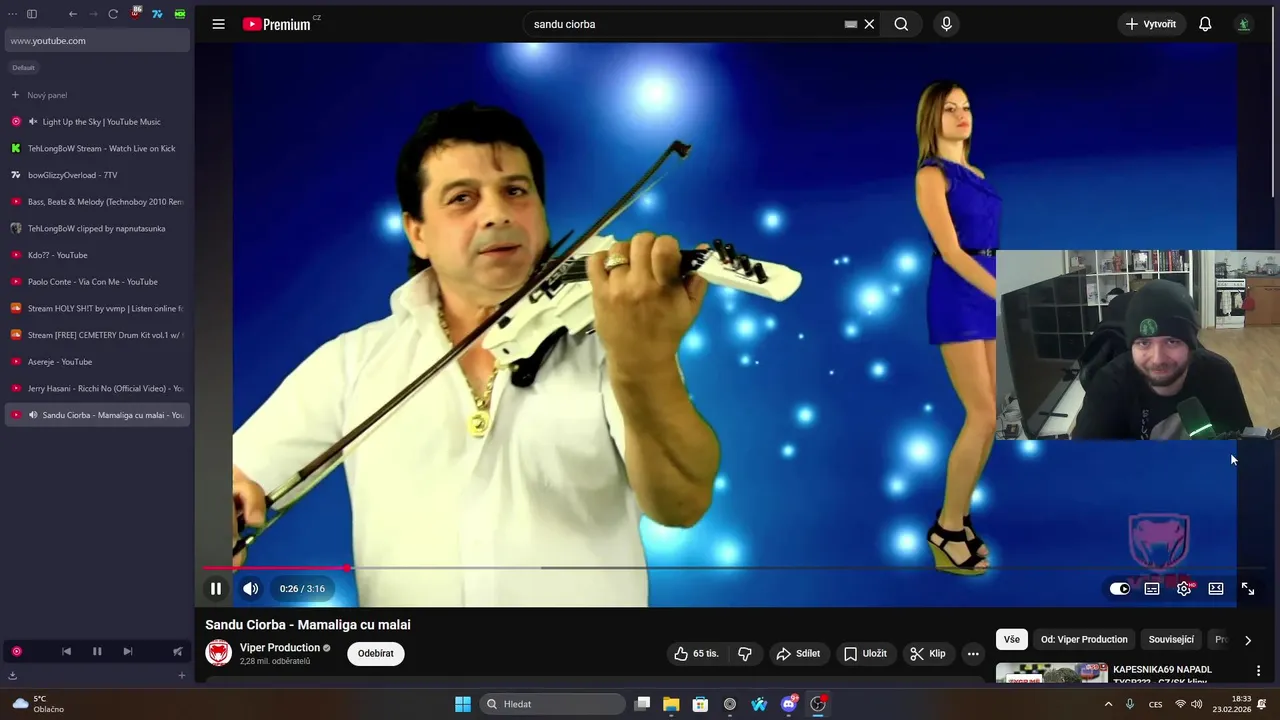
Task: Open the 7TV extension icon
Action: 157,14
